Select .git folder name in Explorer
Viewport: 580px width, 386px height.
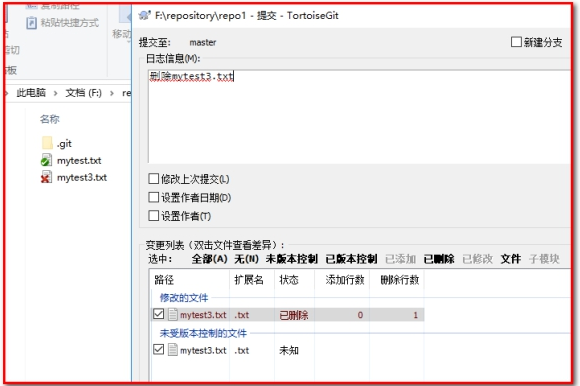coord(64,143)
